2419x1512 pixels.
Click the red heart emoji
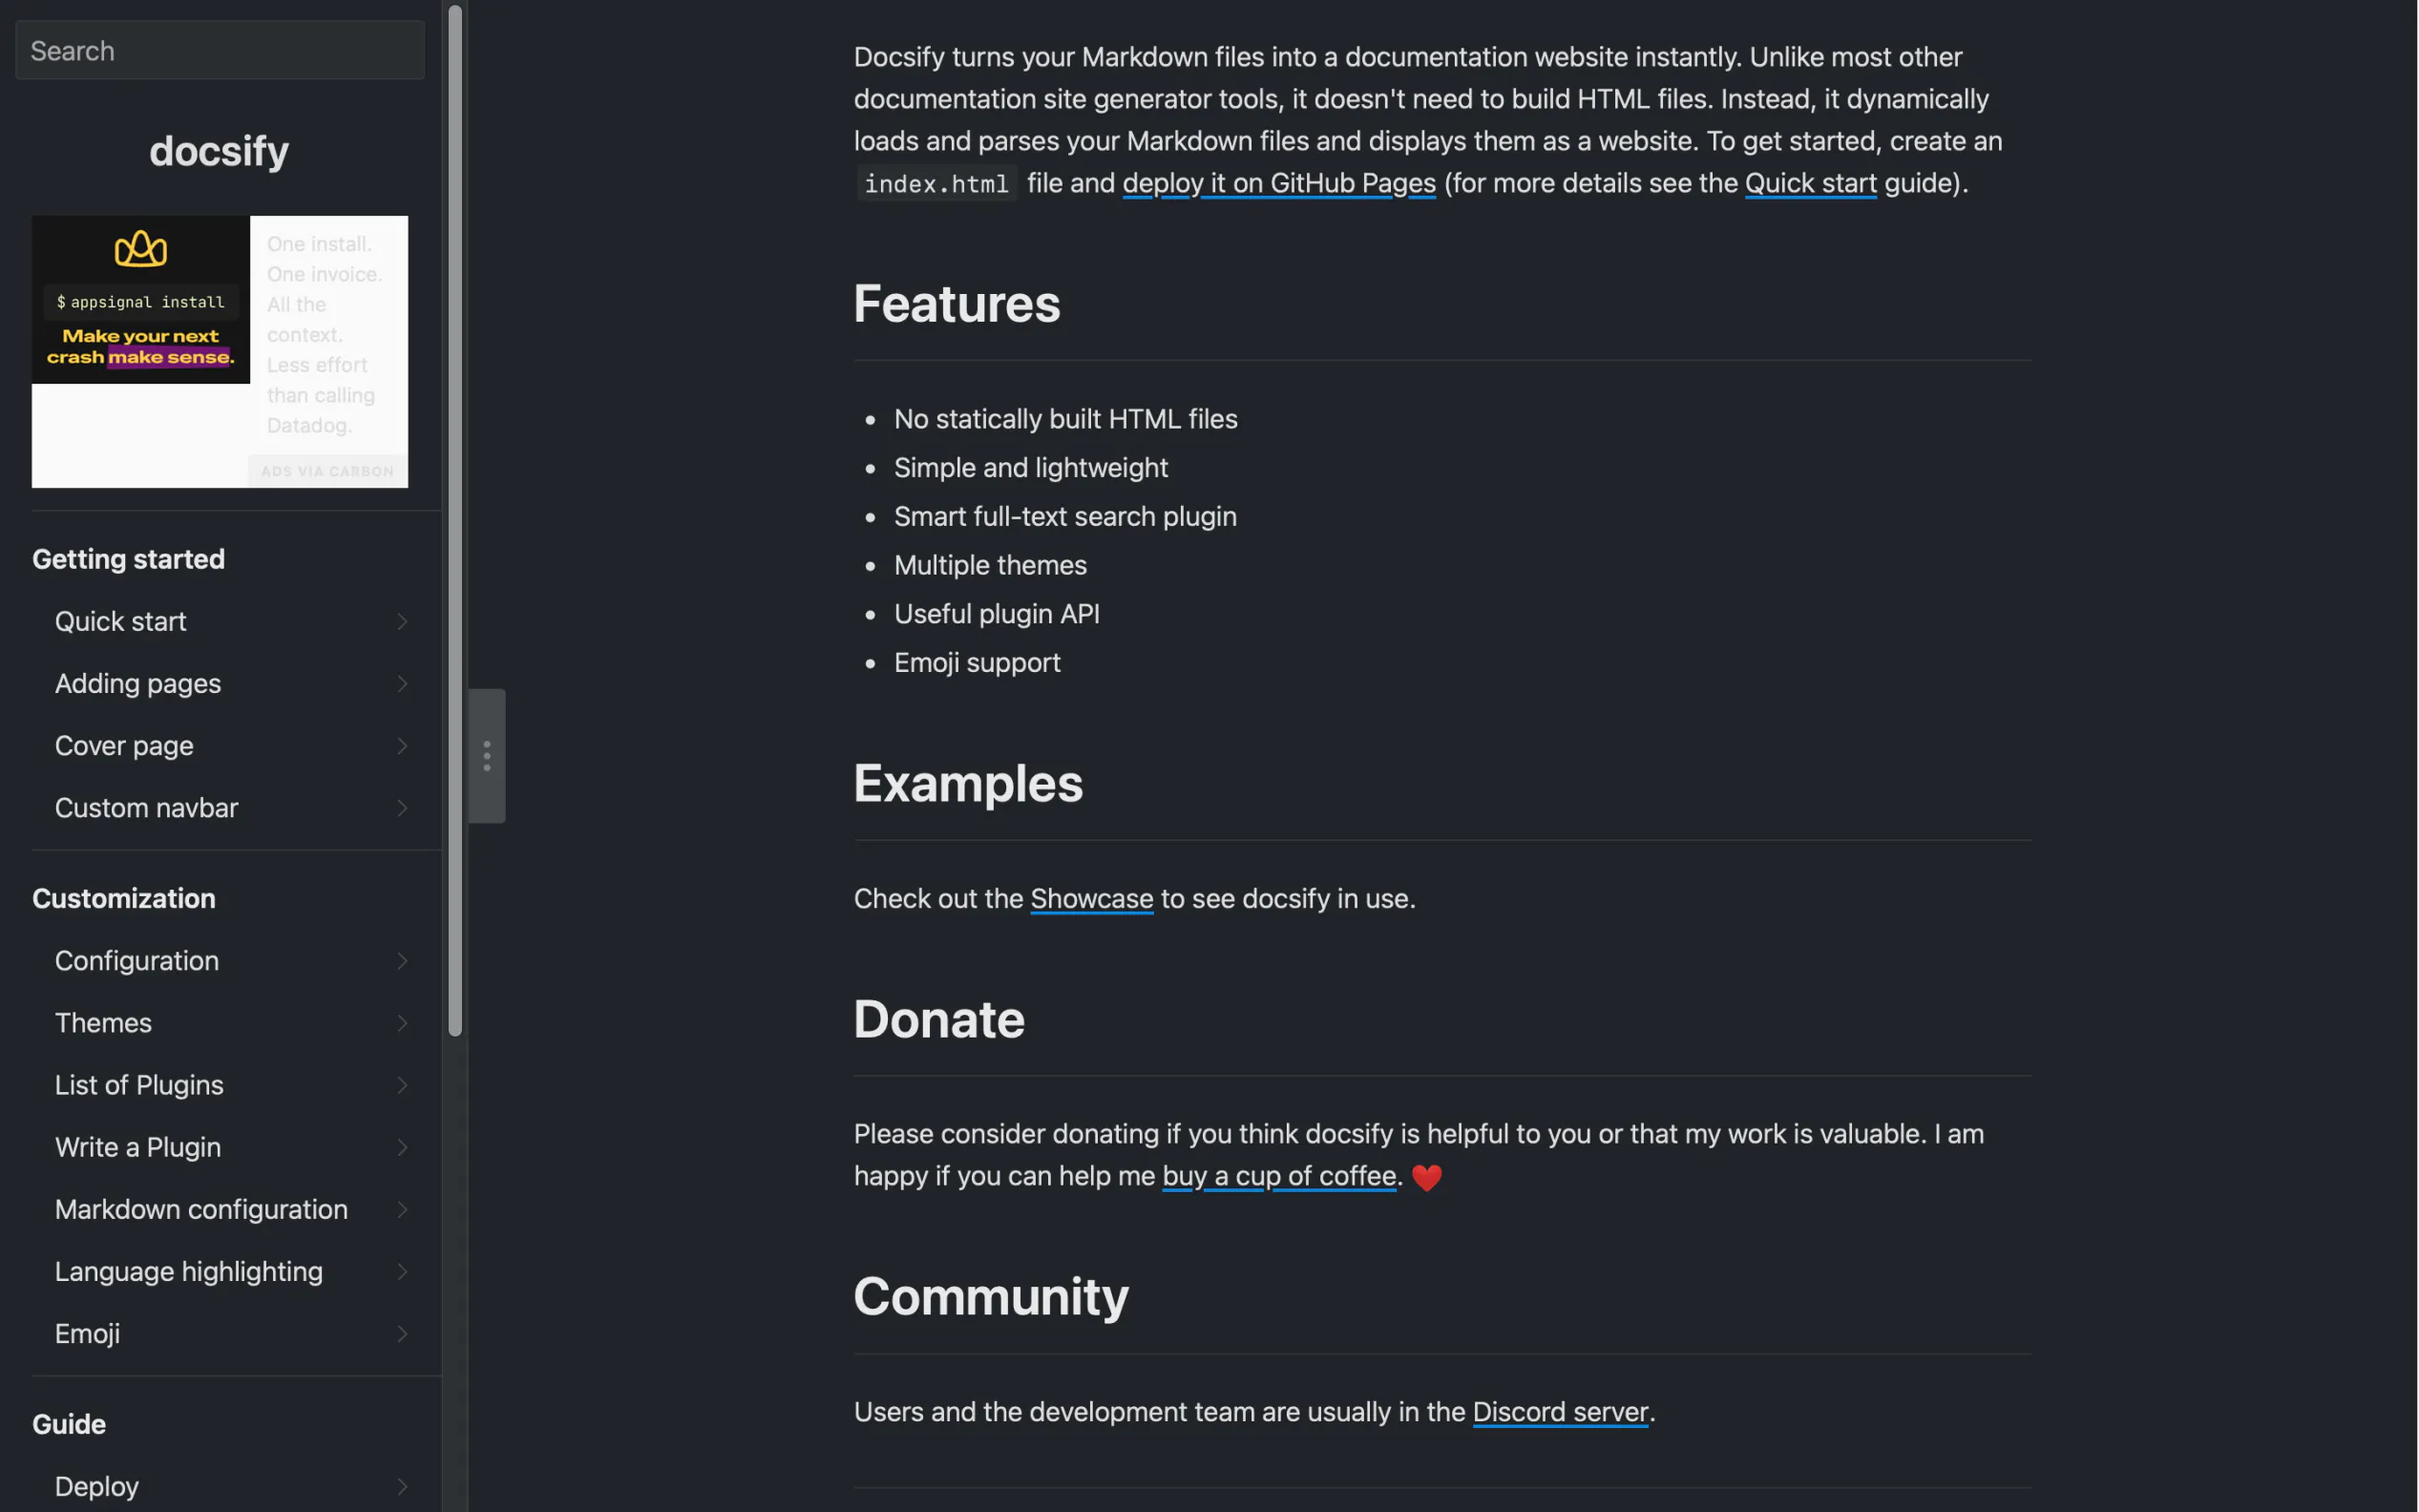tap(1427, 1178)
